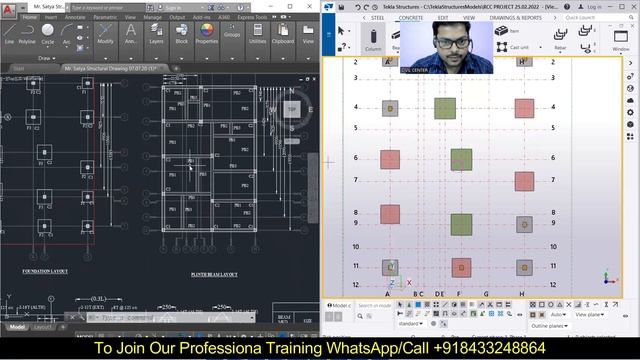Open the Annotation panel icon
Viewport: 640px width, 360px height.
pyautogui.click(x=131, y=34)
